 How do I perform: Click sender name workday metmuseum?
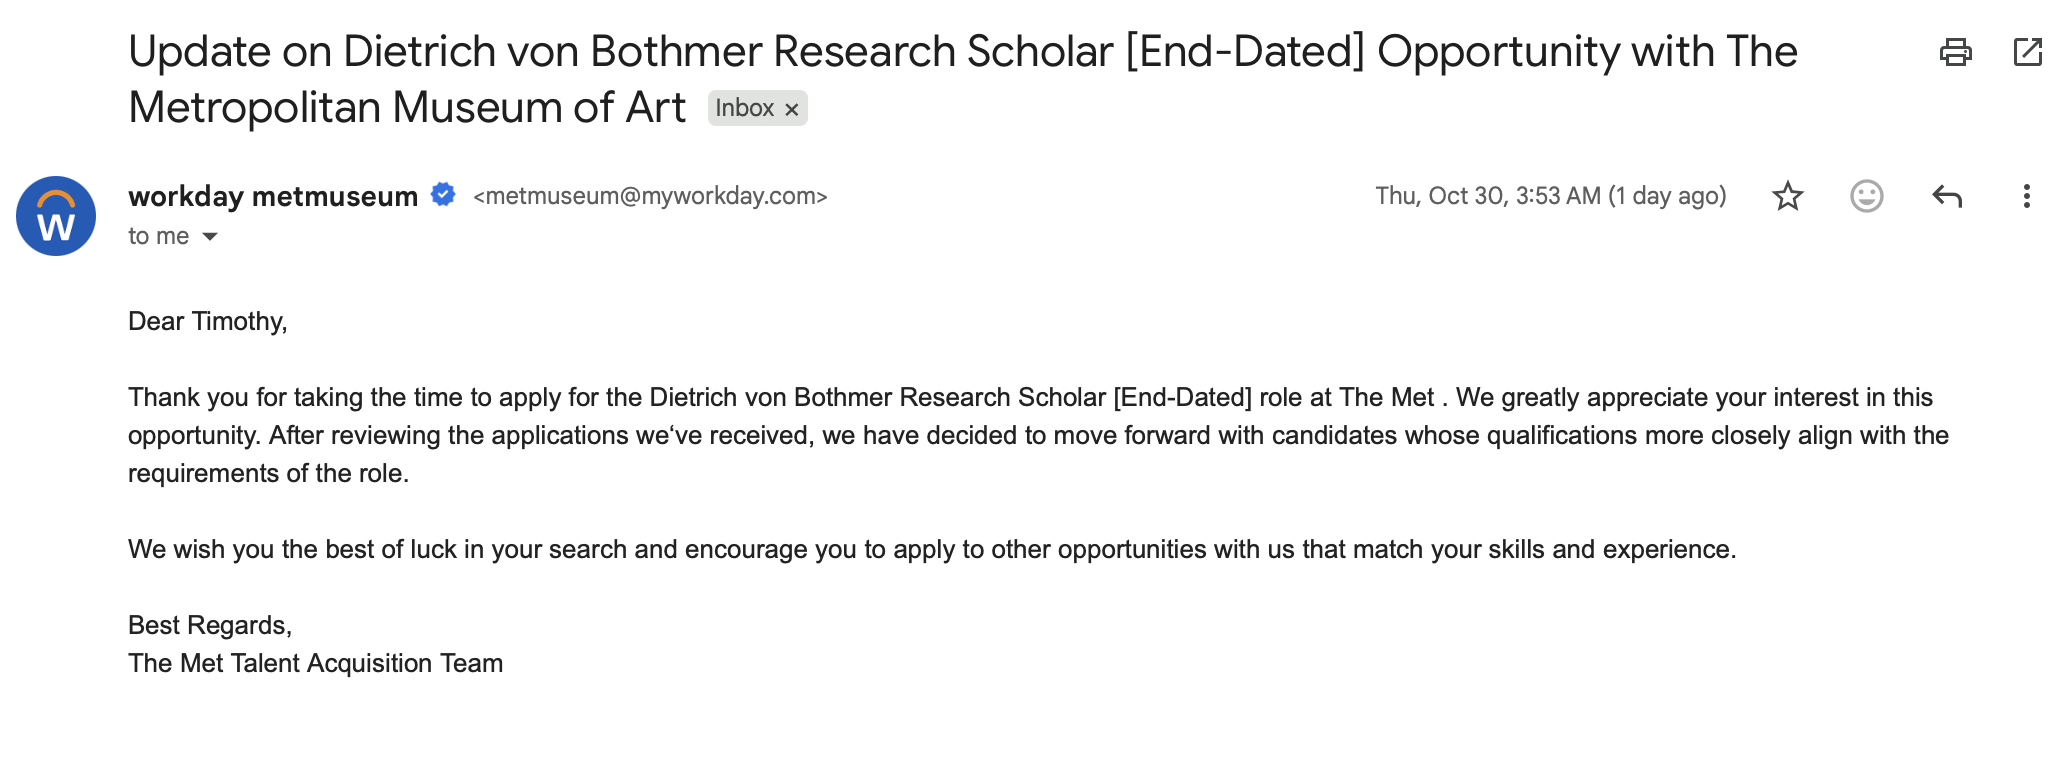point(273,196)
